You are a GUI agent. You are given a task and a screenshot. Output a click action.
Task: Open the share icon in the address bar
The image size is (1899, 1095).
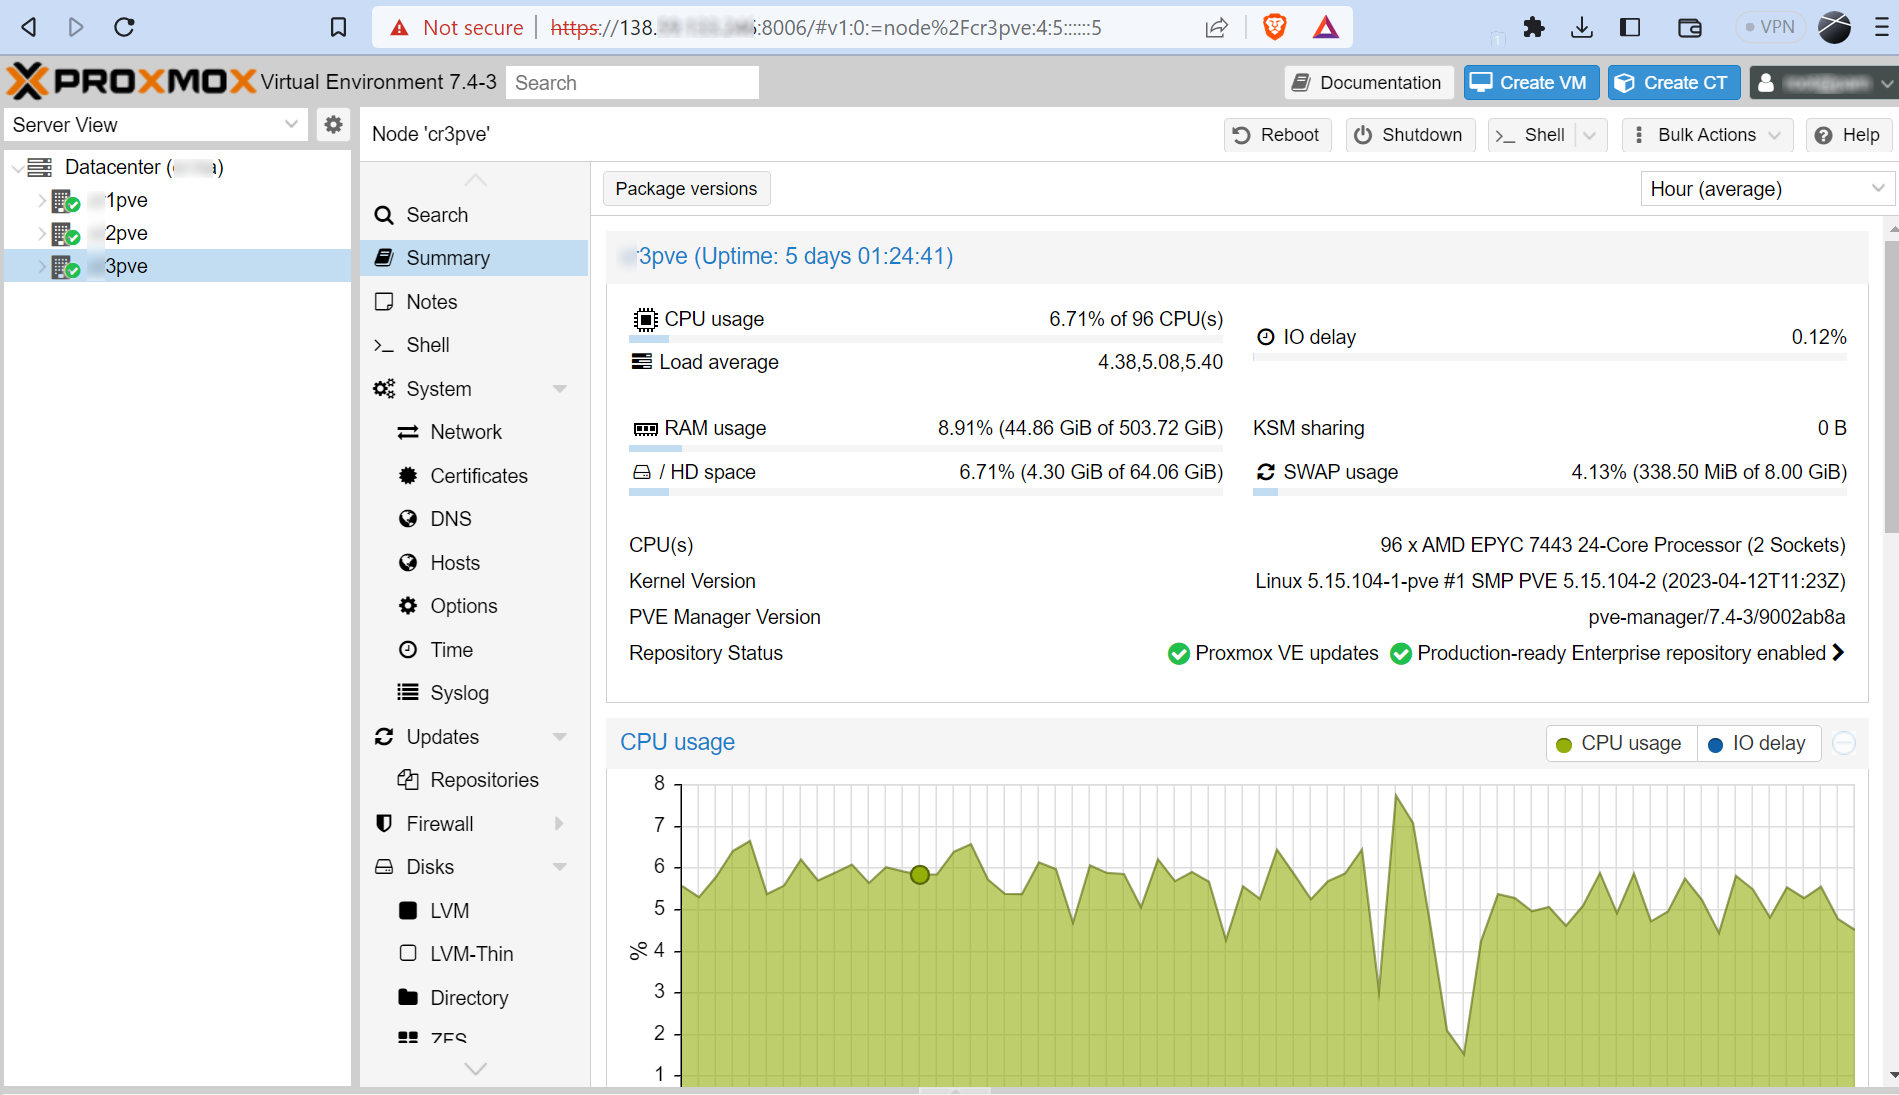[x=1216, y=27]
